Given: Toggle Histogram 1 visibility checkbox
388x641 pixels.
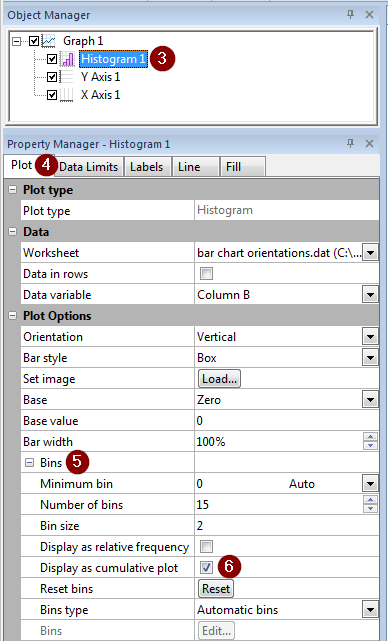Looking at the screenshot, I should (52, 59).
